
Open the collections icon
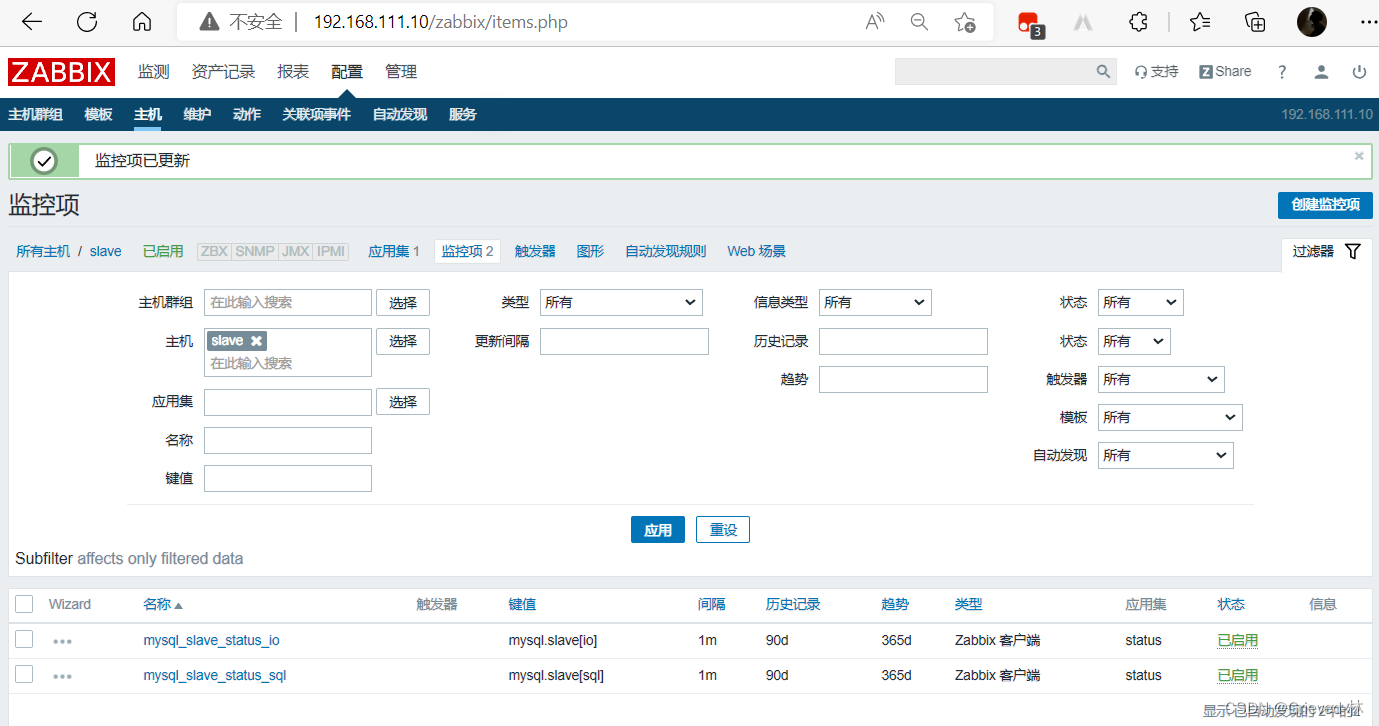click(1254, 22)
